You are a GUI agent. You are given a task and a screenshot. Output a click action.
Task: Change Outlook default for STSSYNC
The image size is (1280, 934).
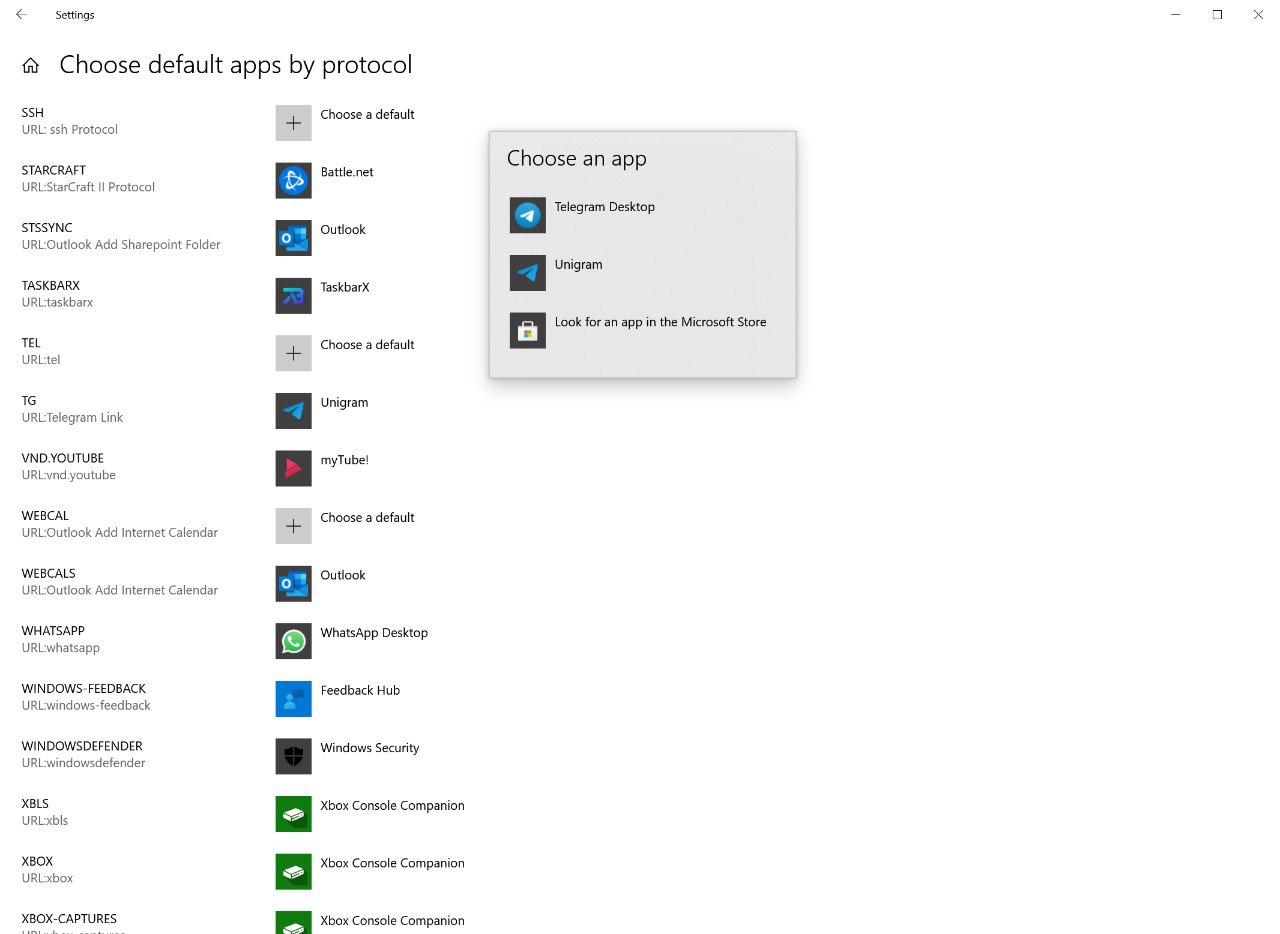click(343, 230)
